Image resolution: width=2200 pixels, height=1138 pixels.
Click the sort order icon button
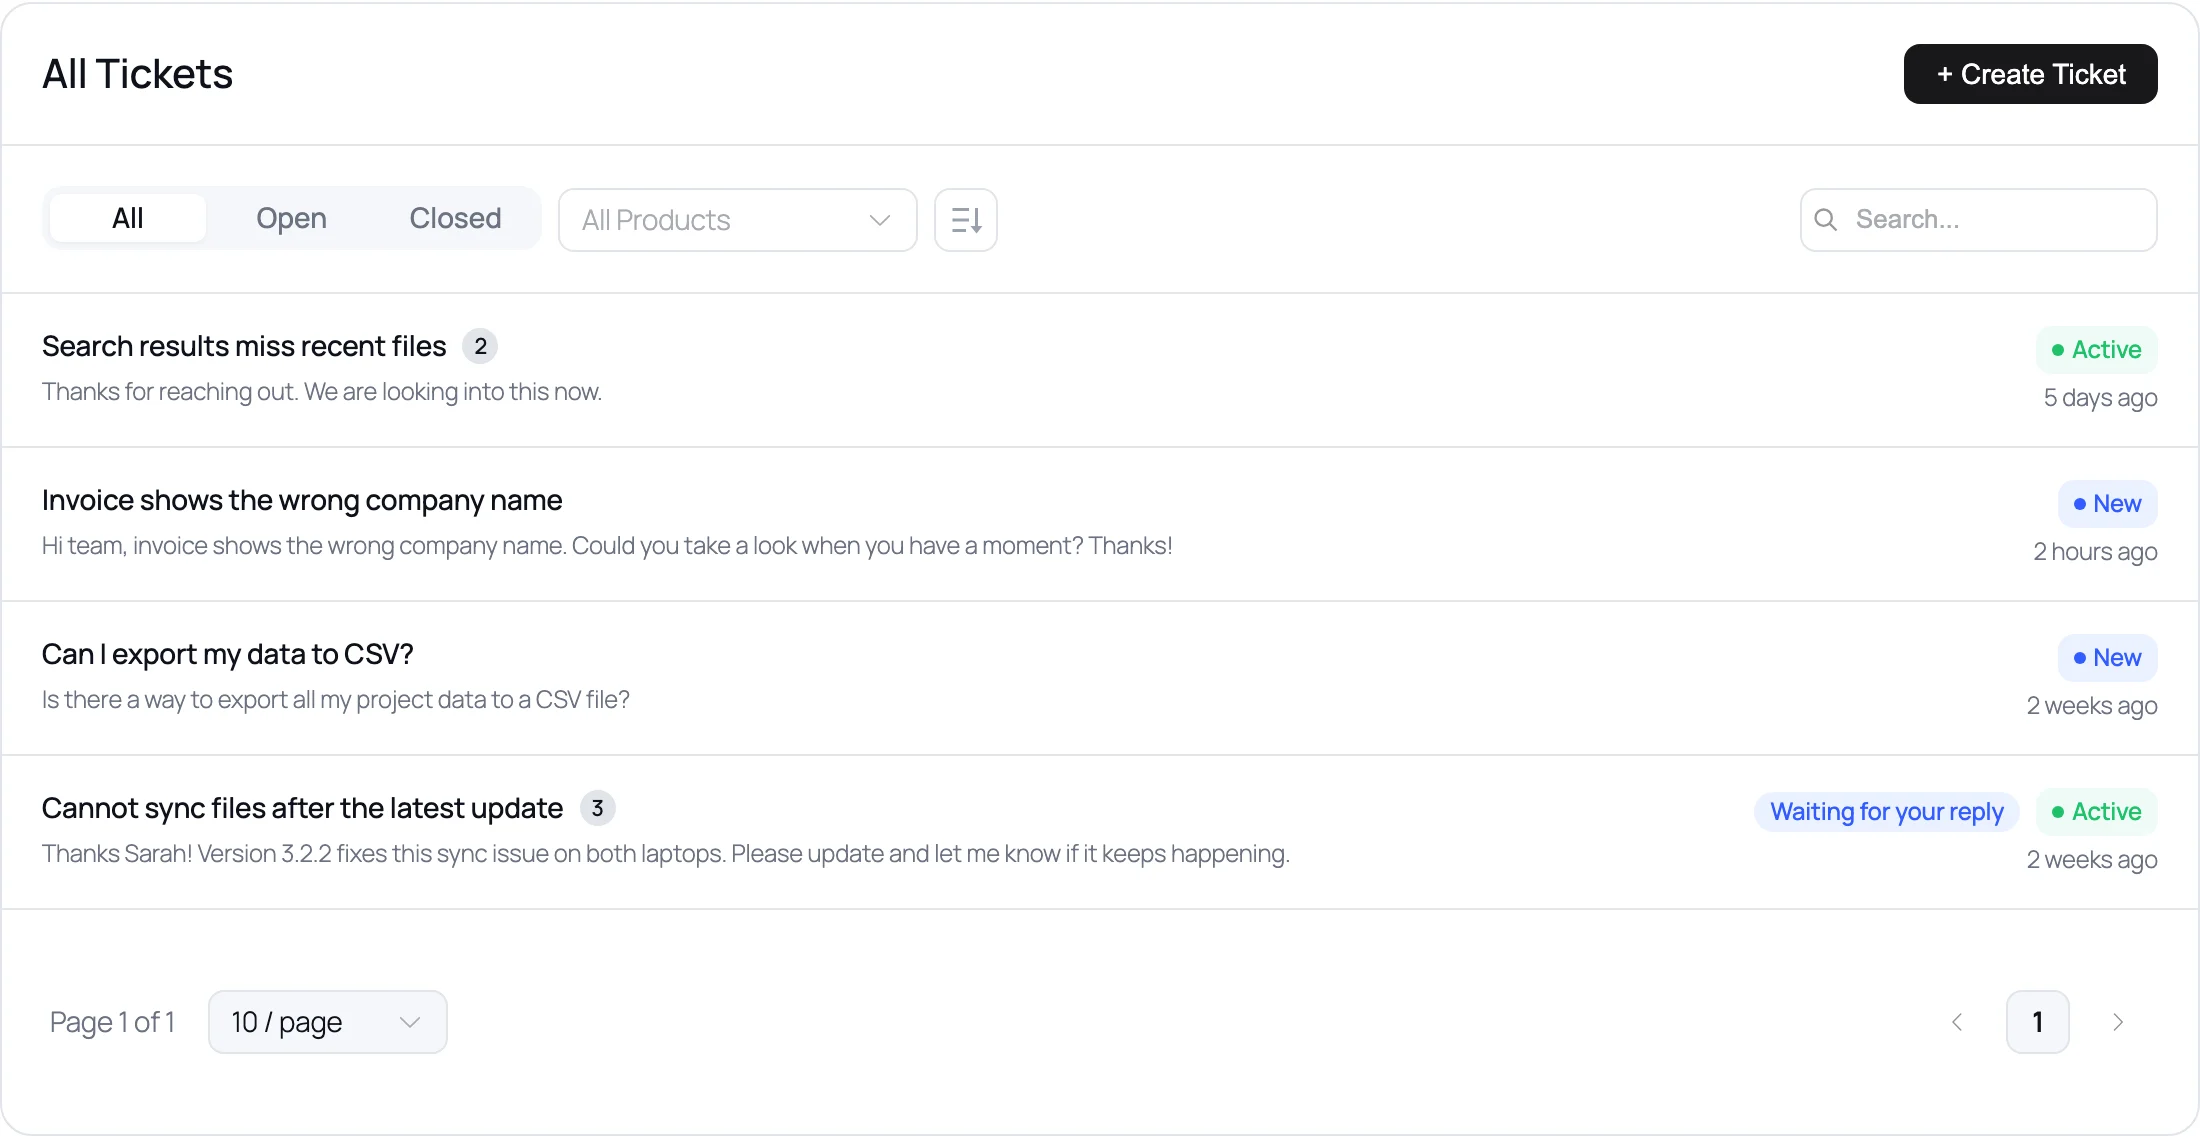966,220
